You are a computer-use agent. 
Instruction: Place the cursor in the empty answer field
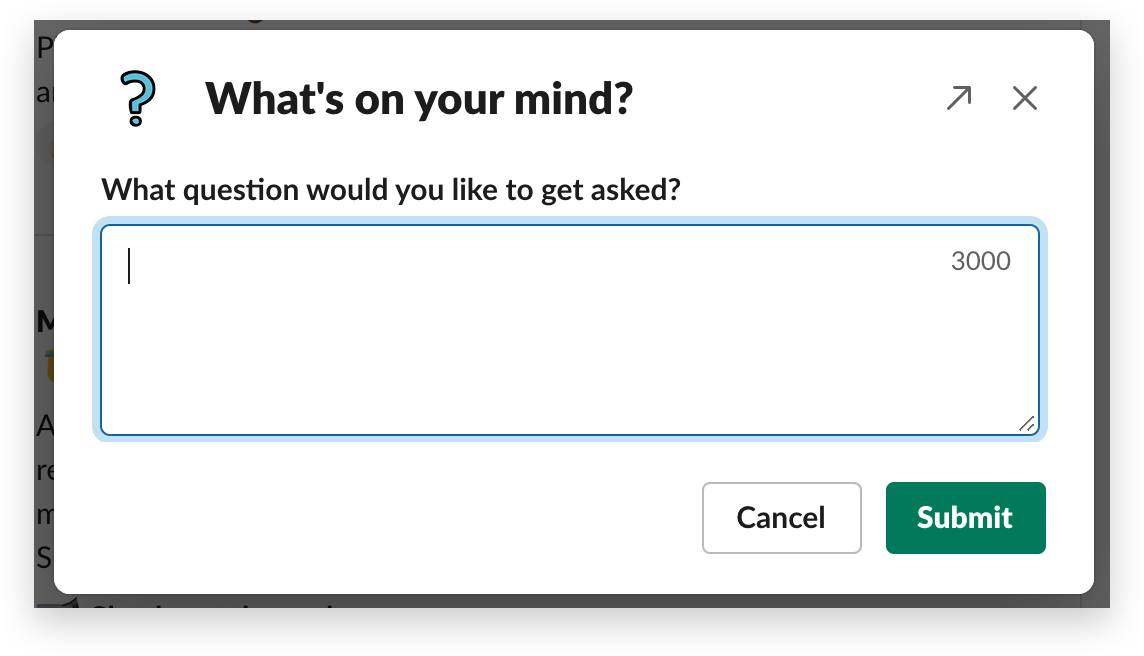pos(568,330)
